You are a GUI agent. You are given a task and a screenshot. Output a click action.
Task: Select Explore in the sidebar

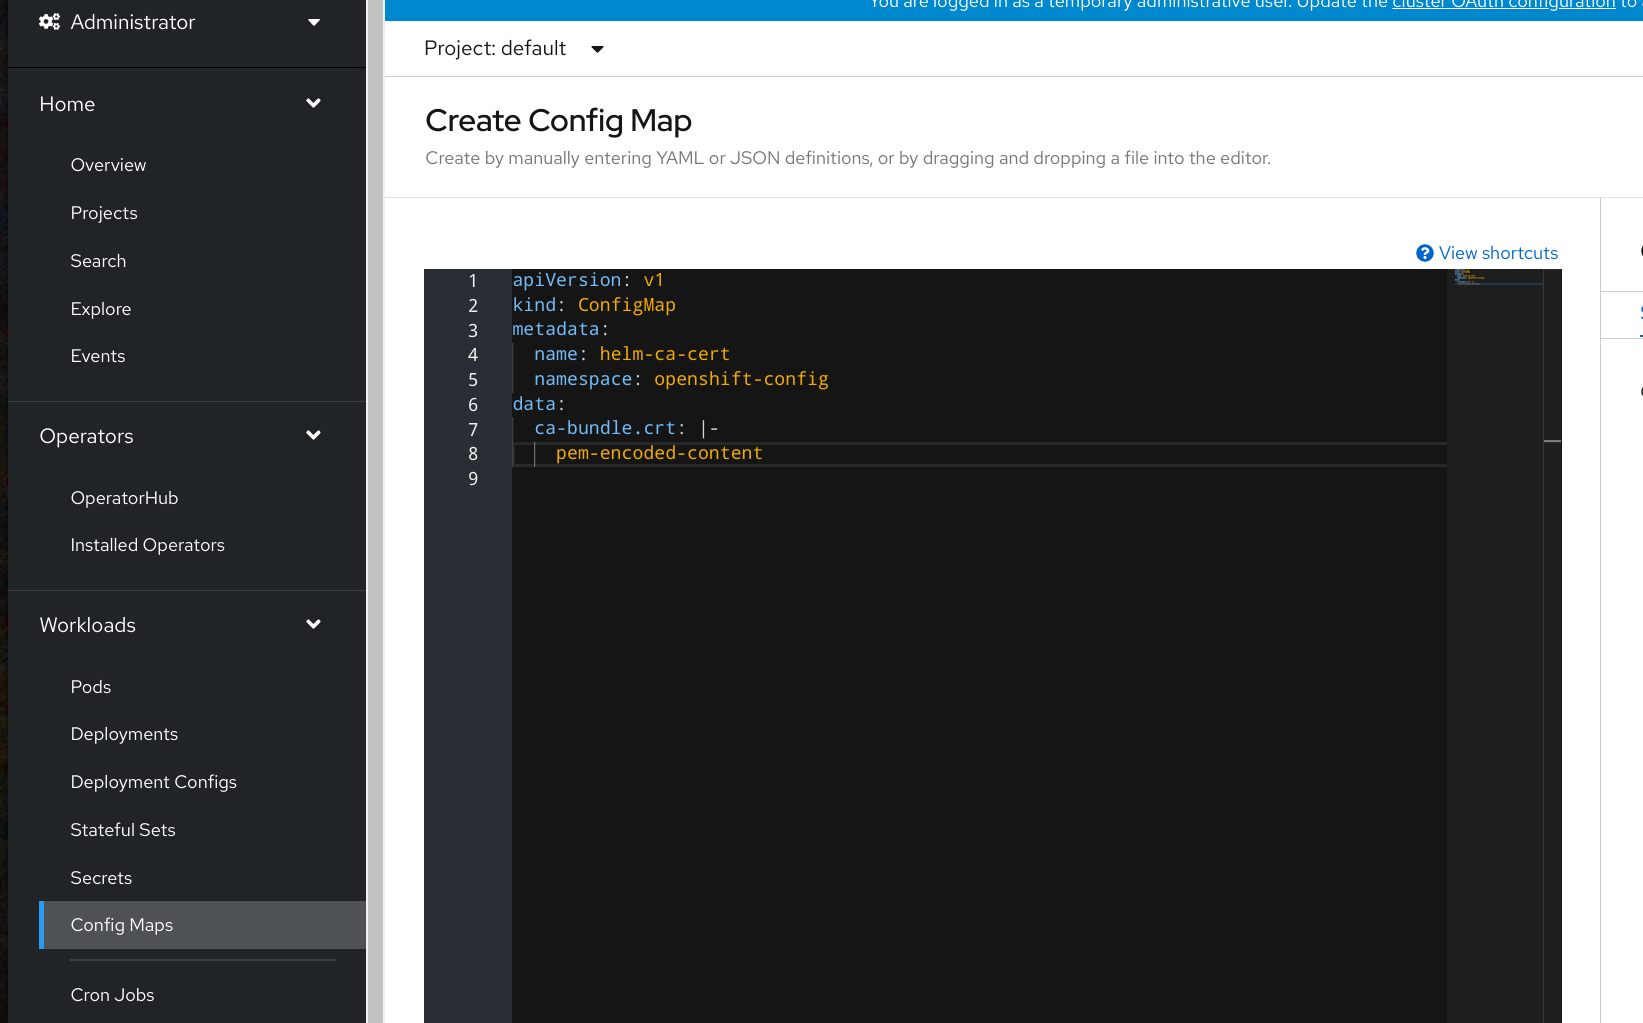(x=100, y=309)
